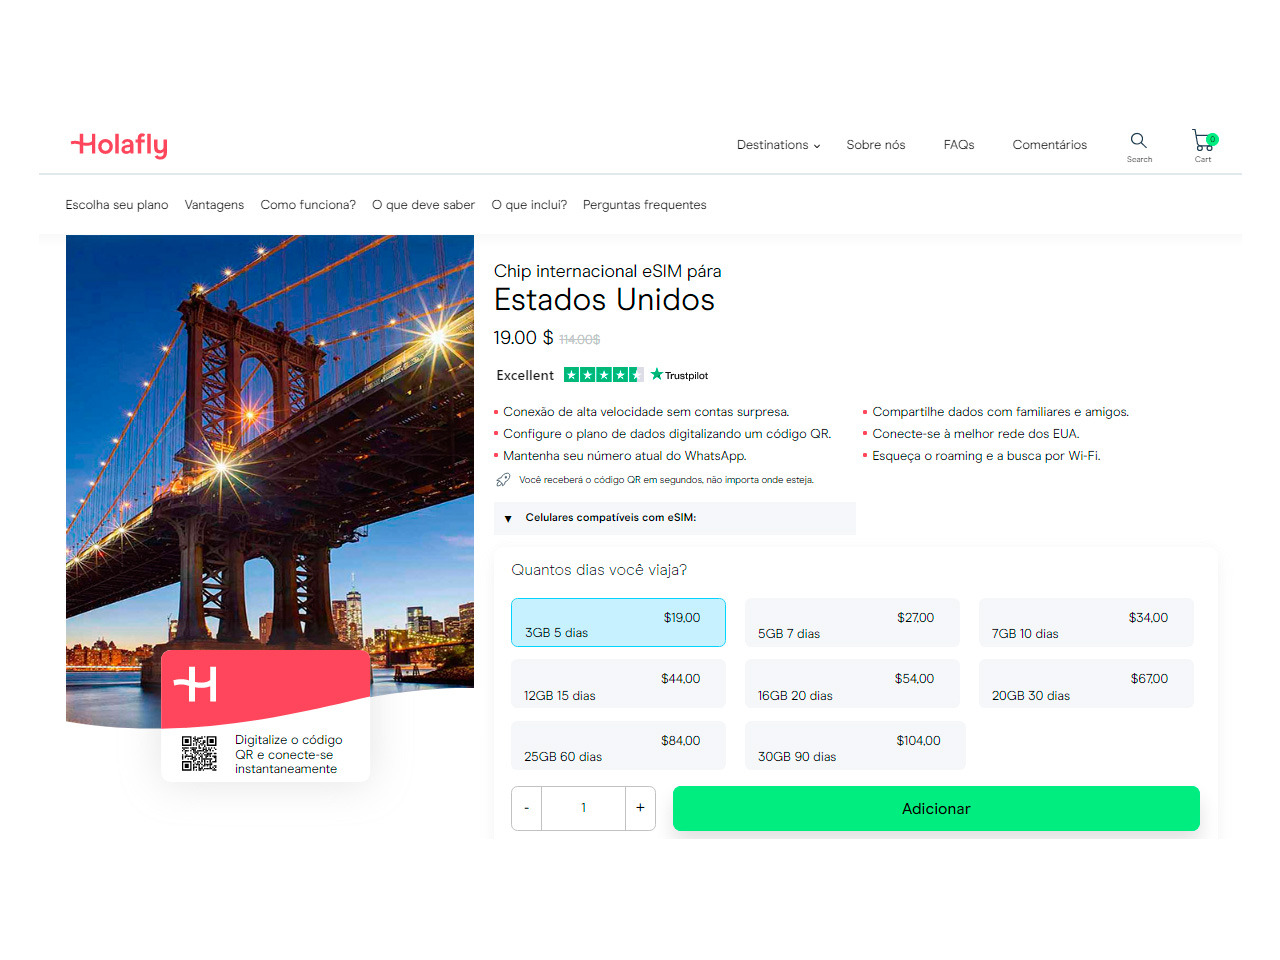Expand the Destinations dropdown menu
This screenshot has width=1280, height=960.
point(778,145)
